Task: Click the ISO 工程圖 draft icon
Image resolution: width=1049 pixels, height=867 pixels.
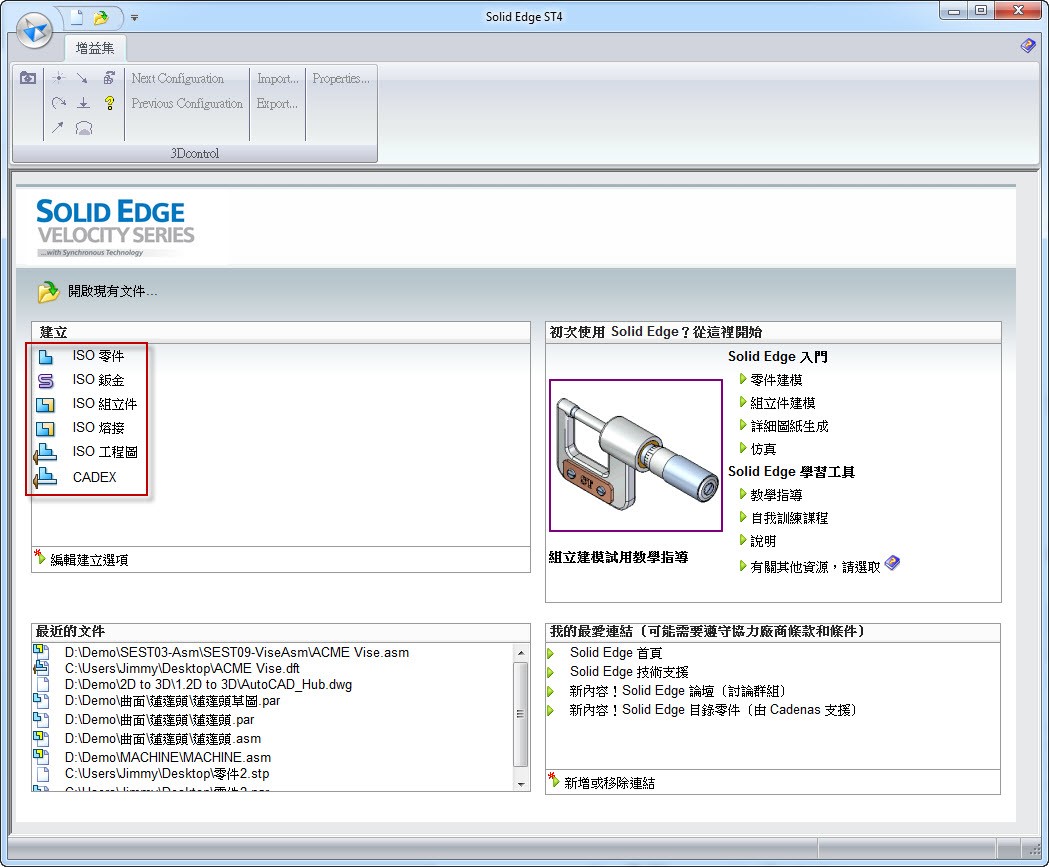Action: [x=45, y=453]
